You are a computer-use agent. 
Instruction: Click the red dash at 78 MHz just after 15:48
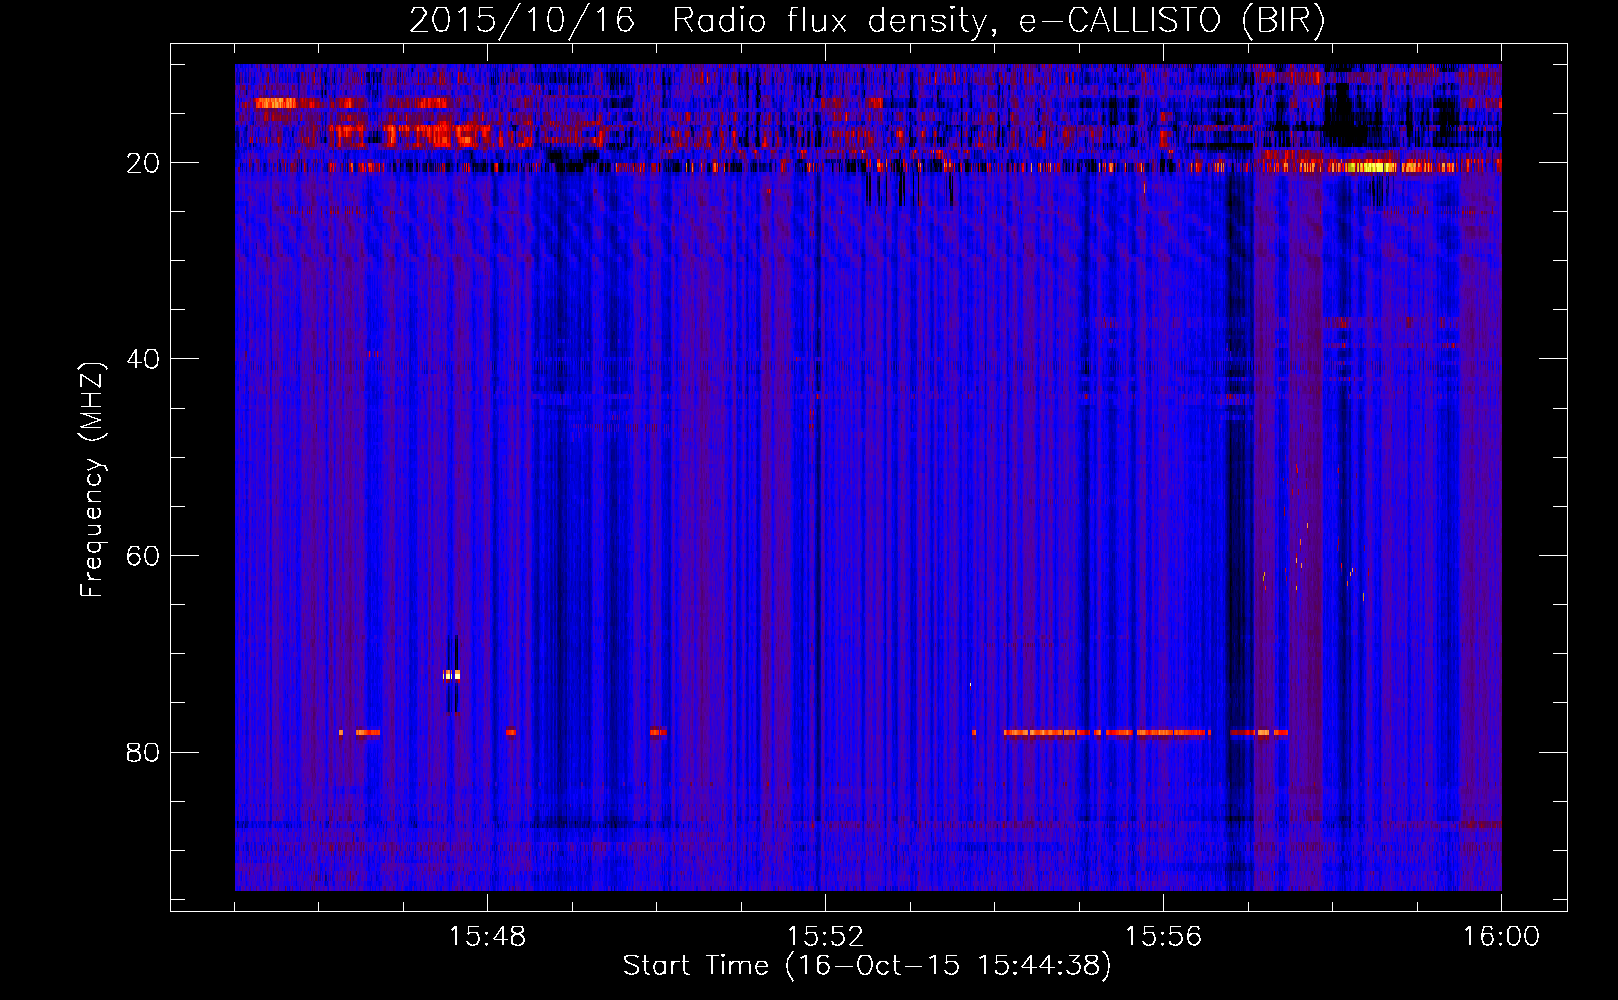click(510, 733)
